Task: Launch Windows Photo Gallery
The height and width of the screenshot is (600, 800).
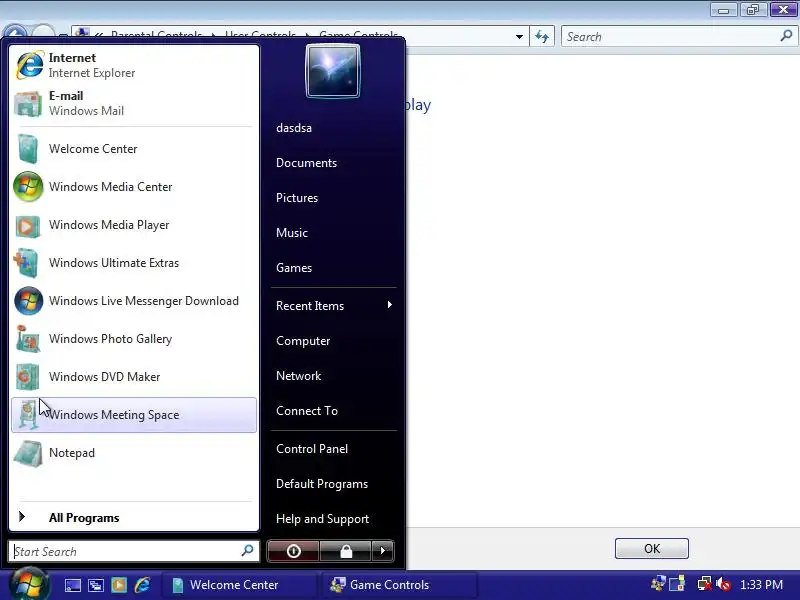Action: (134, 339)
